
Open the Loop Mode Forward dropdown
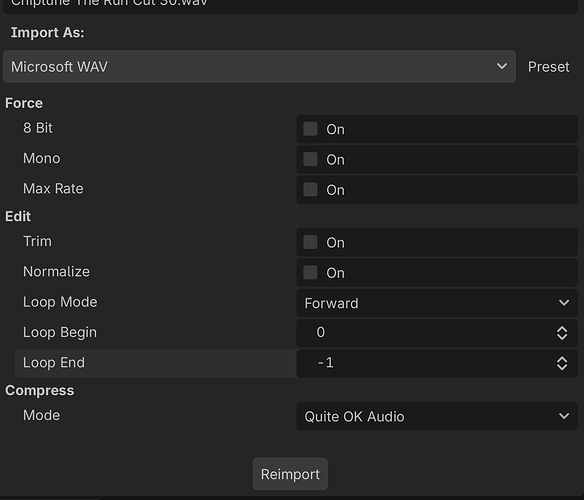[x=437, y=303]
